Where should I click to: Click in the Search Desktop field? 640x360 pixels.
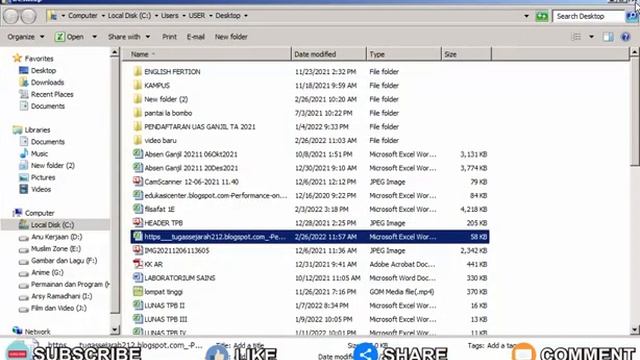coord(589,16)
